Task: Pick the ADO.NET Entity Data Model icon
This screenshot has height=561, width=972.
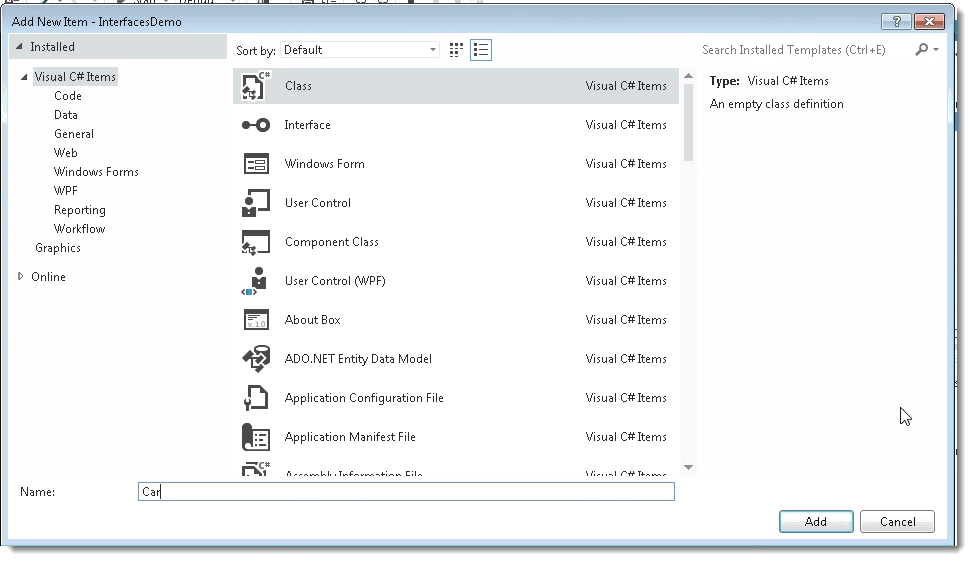Action: [x=256, y=359]
